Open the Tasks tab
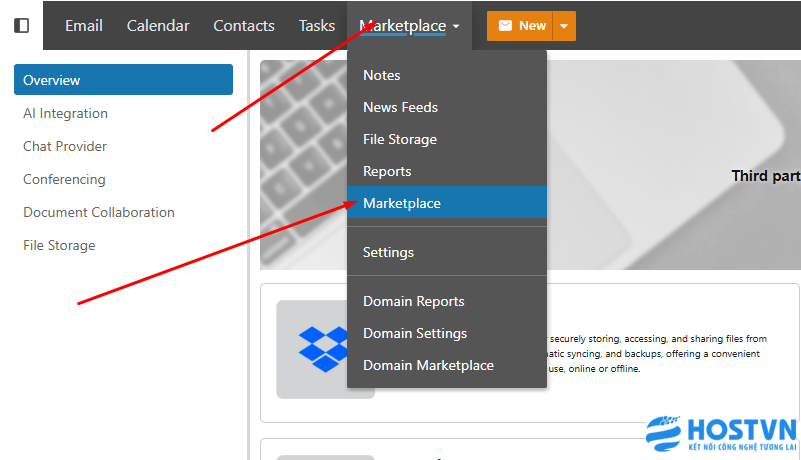 317,26
